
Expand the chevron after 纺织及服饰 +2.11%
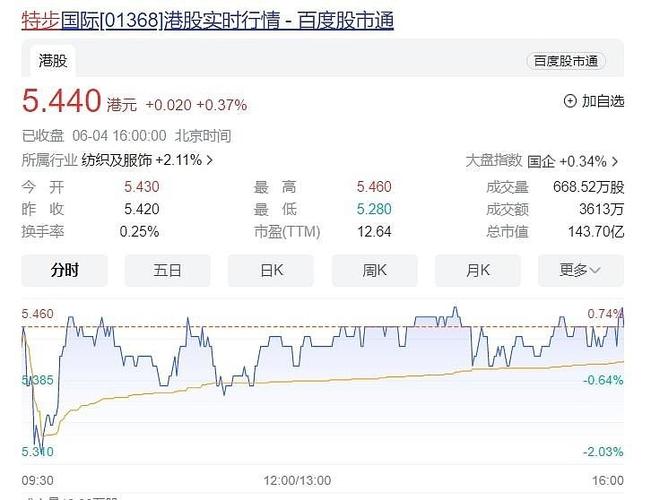pos(210,160)
